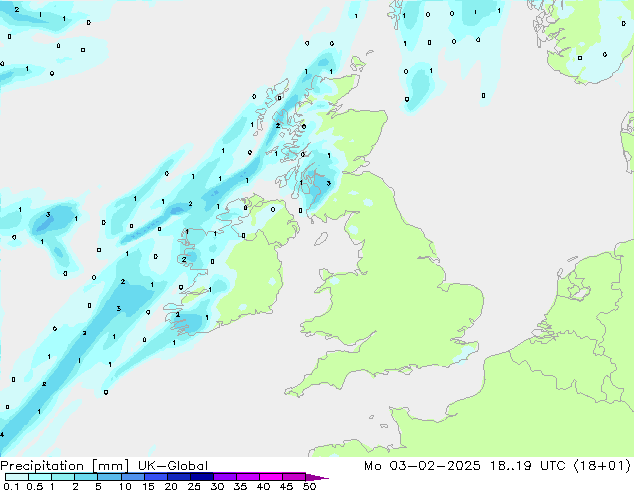Image resolution: width=634 pixels, height=490 pixels.
Task: Click the 'Mo' weekday label
Action: tap(373, 466)
